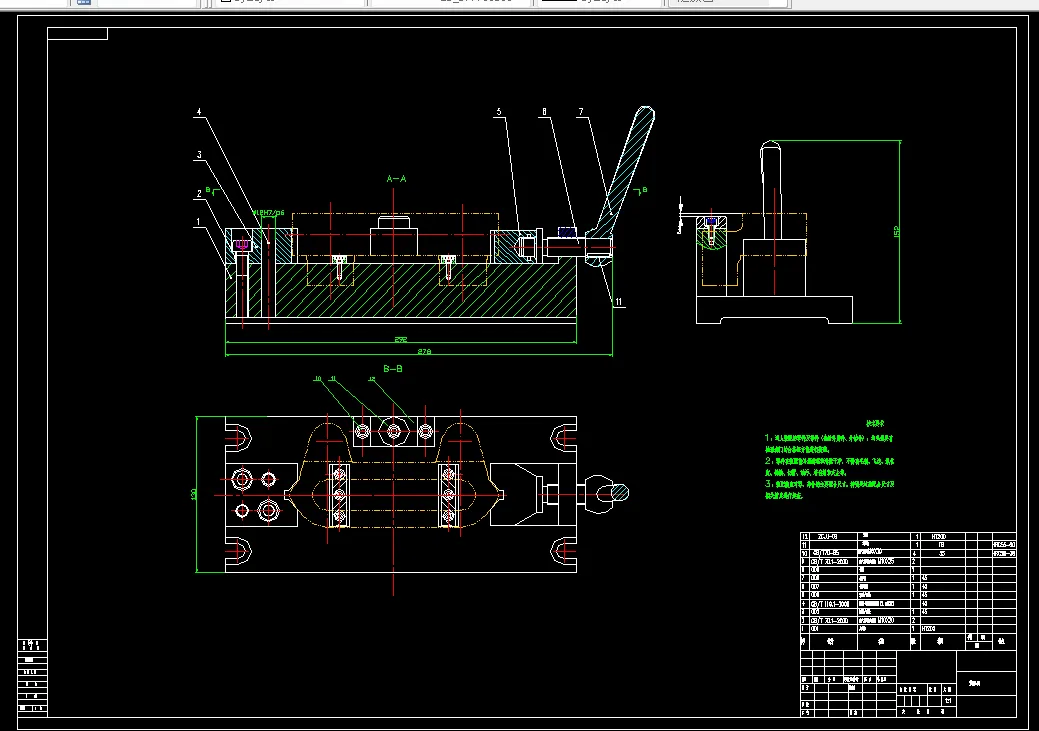Select part callout number 3
Screen dimensions: 1039x731
pos(199,155)
